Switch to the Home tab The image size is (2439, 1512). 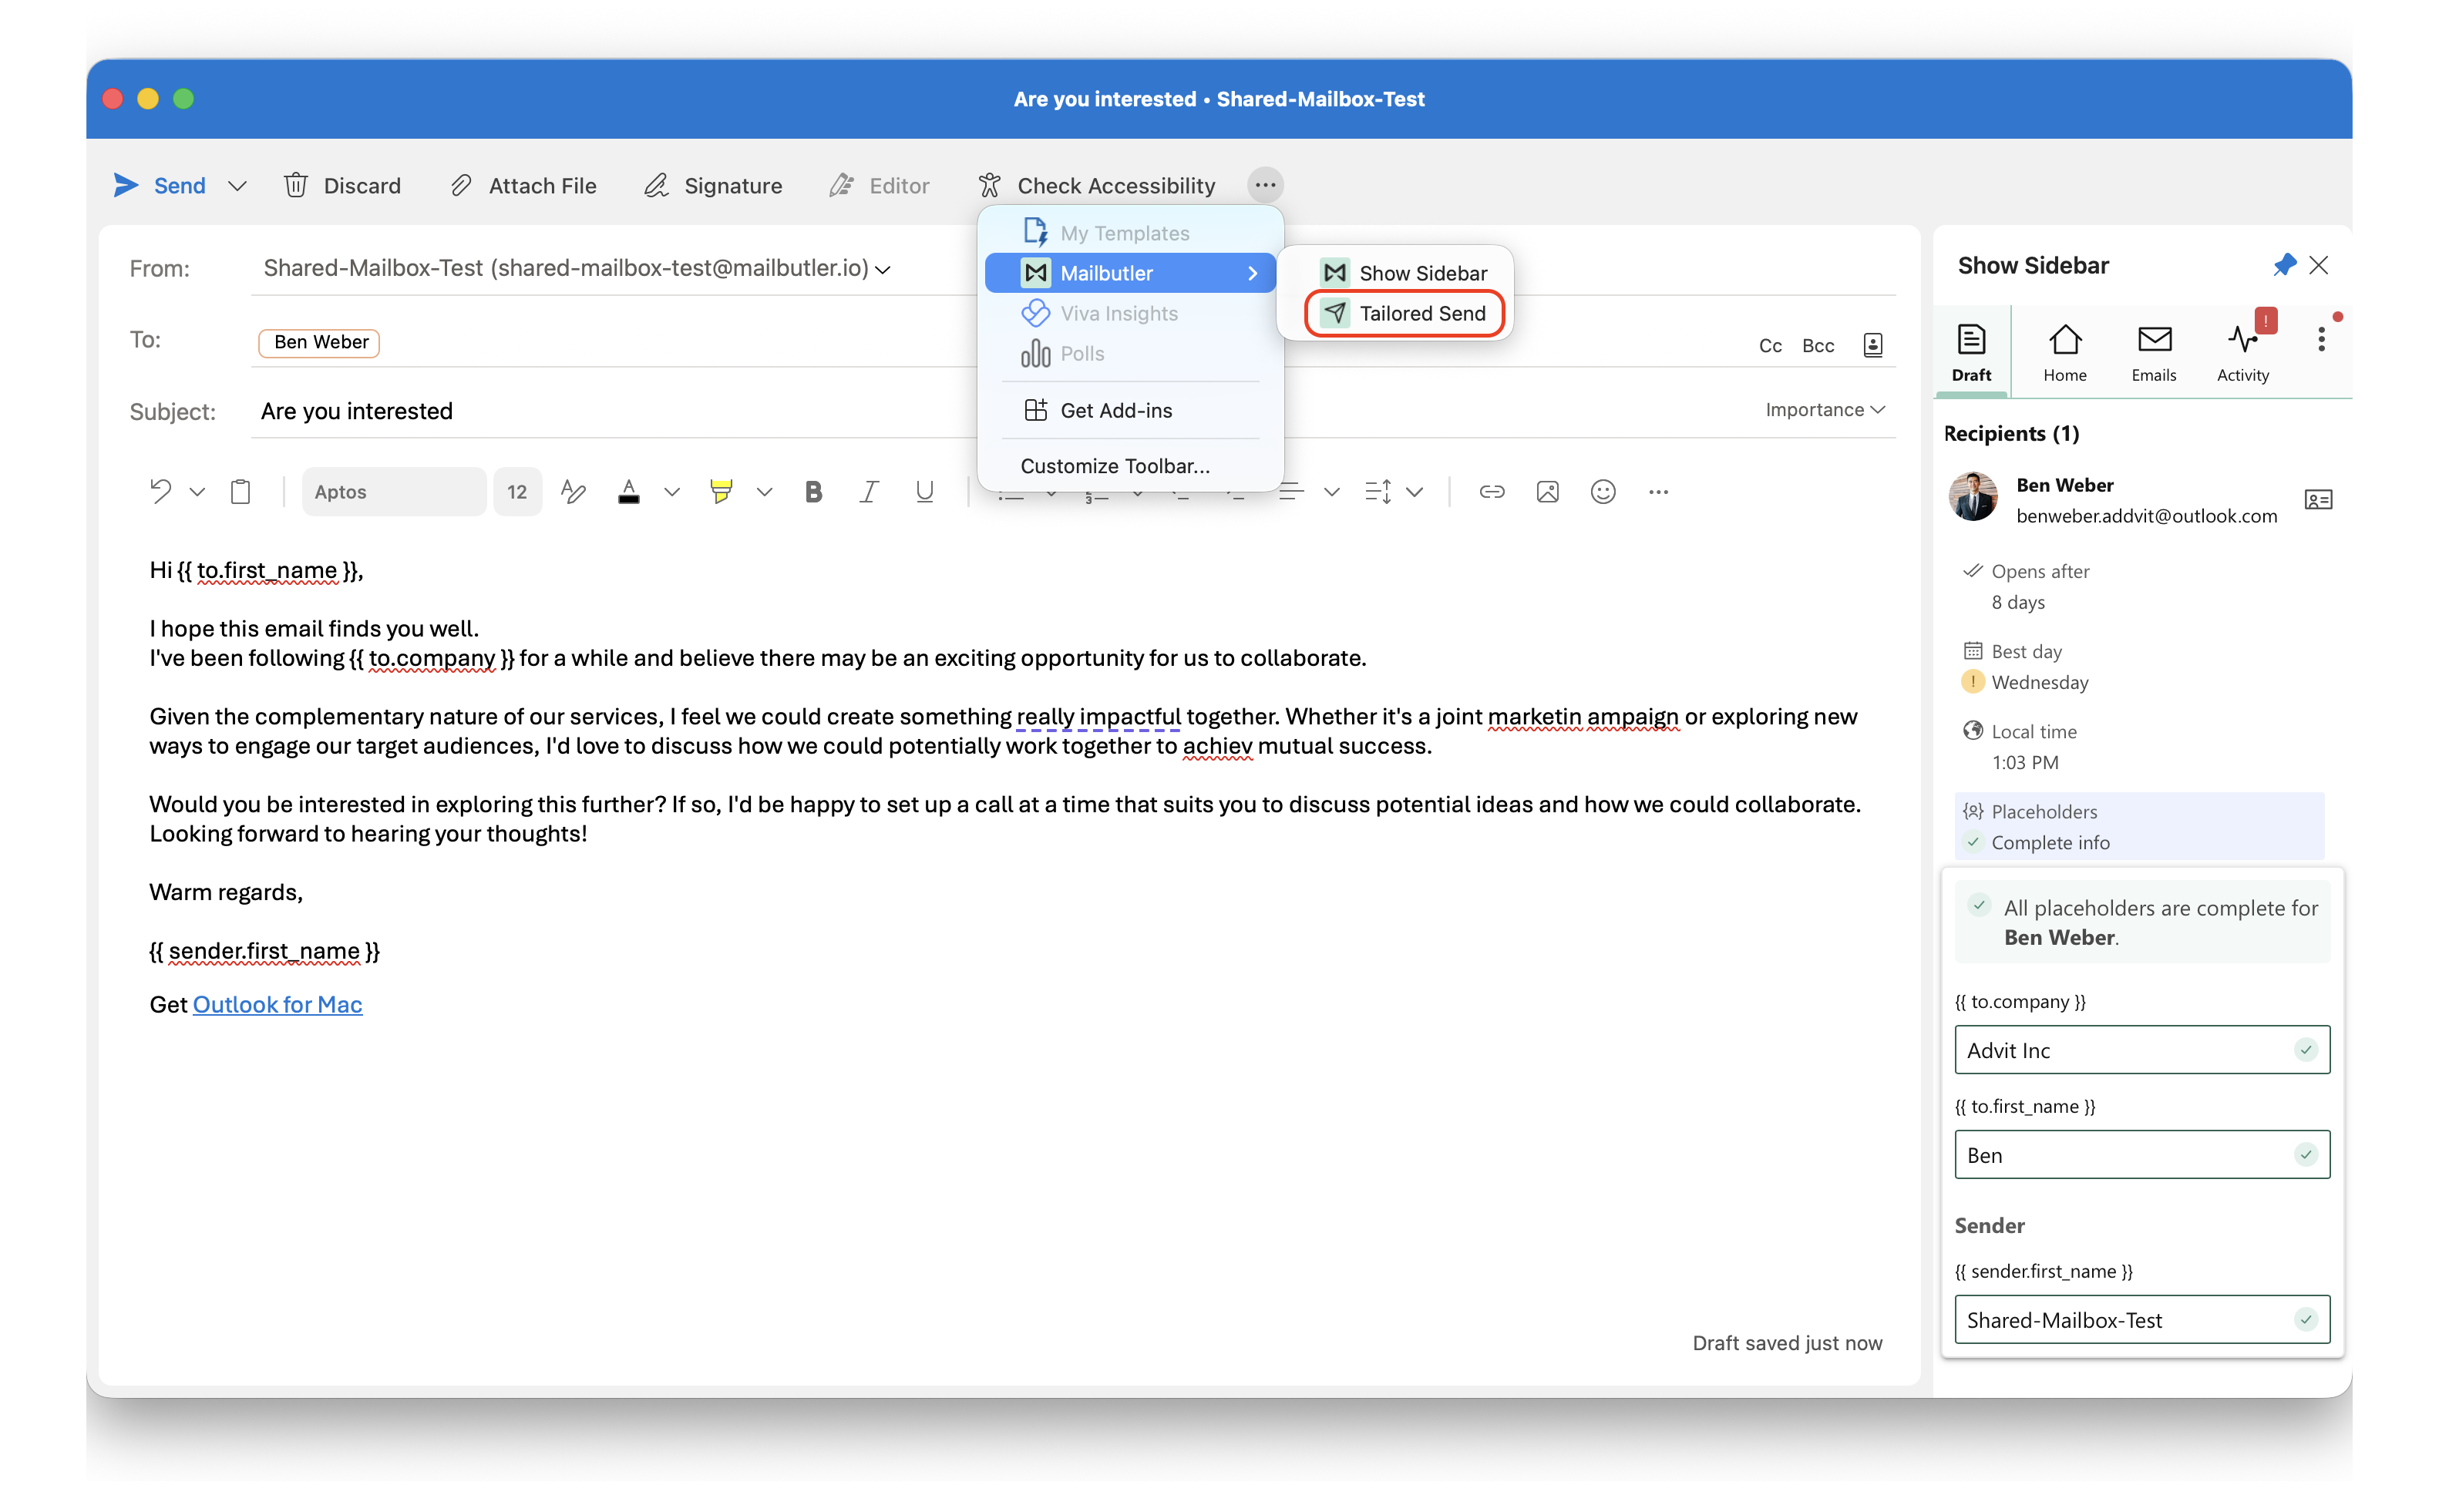click(x=2064, y=354)
